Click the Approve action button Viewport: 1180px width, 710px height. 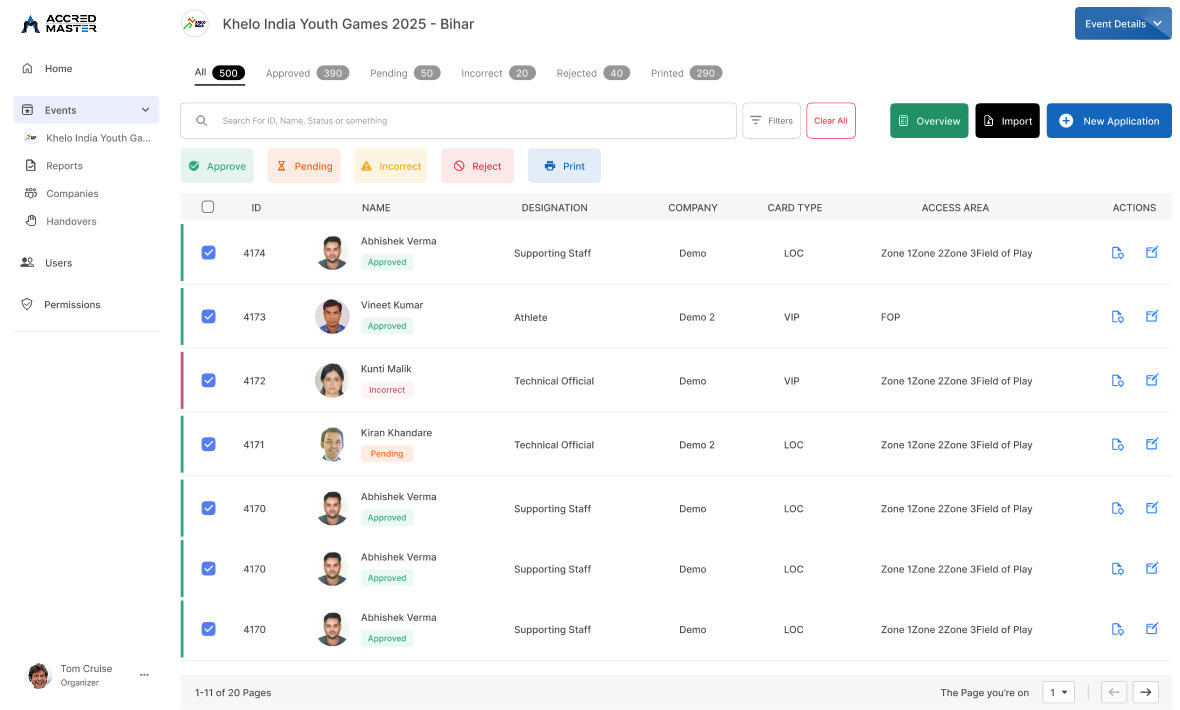click(x=217, y=166)
